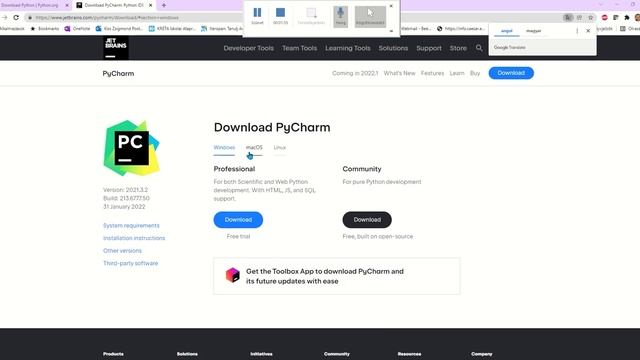This screenshot has width=640, height=360.
Task: Toggle mouse pointer capture in the recorder
Action: click(x=370, y=16)
